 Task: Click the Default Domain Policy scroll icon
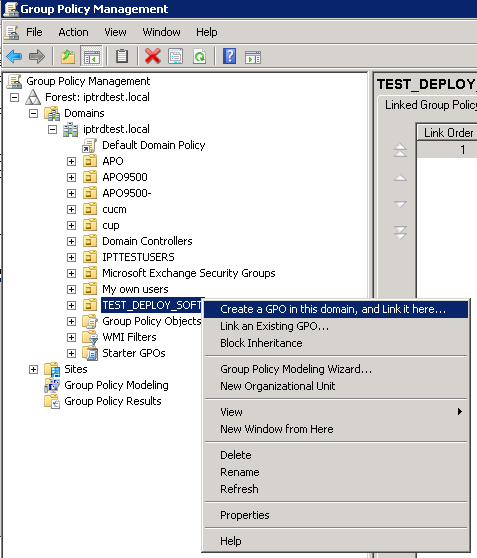[x=89, y=145]
